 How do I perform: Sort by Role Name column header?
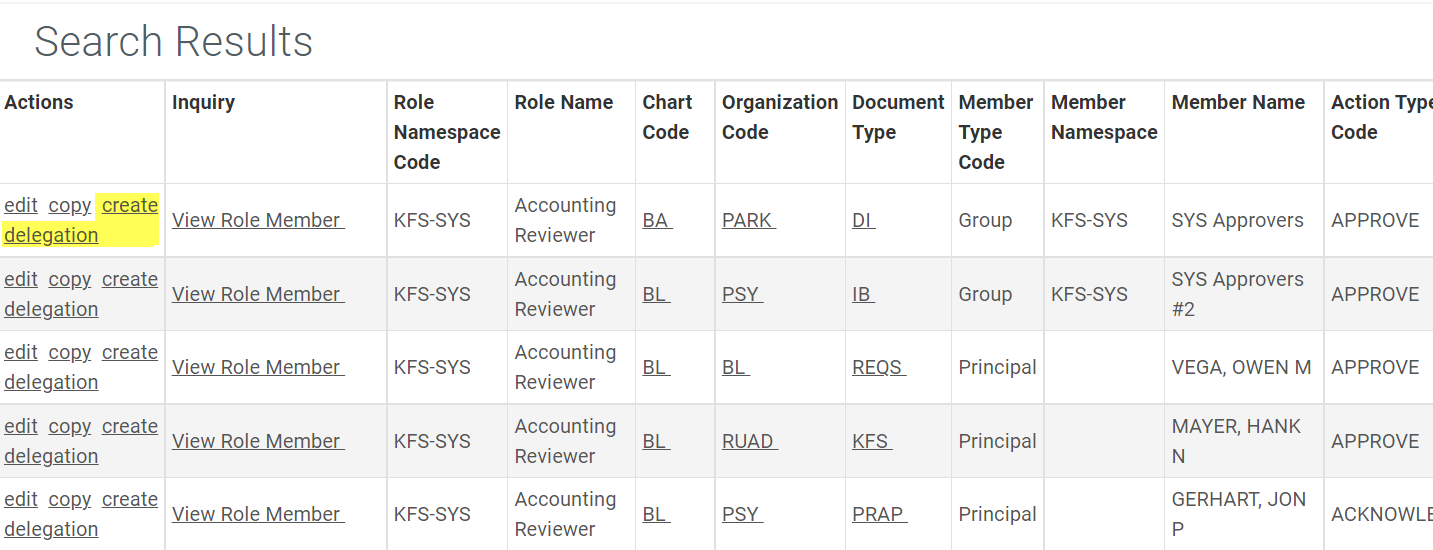[564, 103]
